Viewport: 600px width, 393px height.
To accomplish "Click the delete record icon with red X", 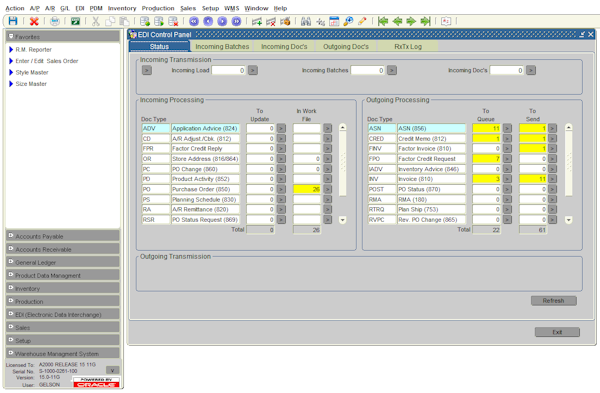I will click(173, 21).
